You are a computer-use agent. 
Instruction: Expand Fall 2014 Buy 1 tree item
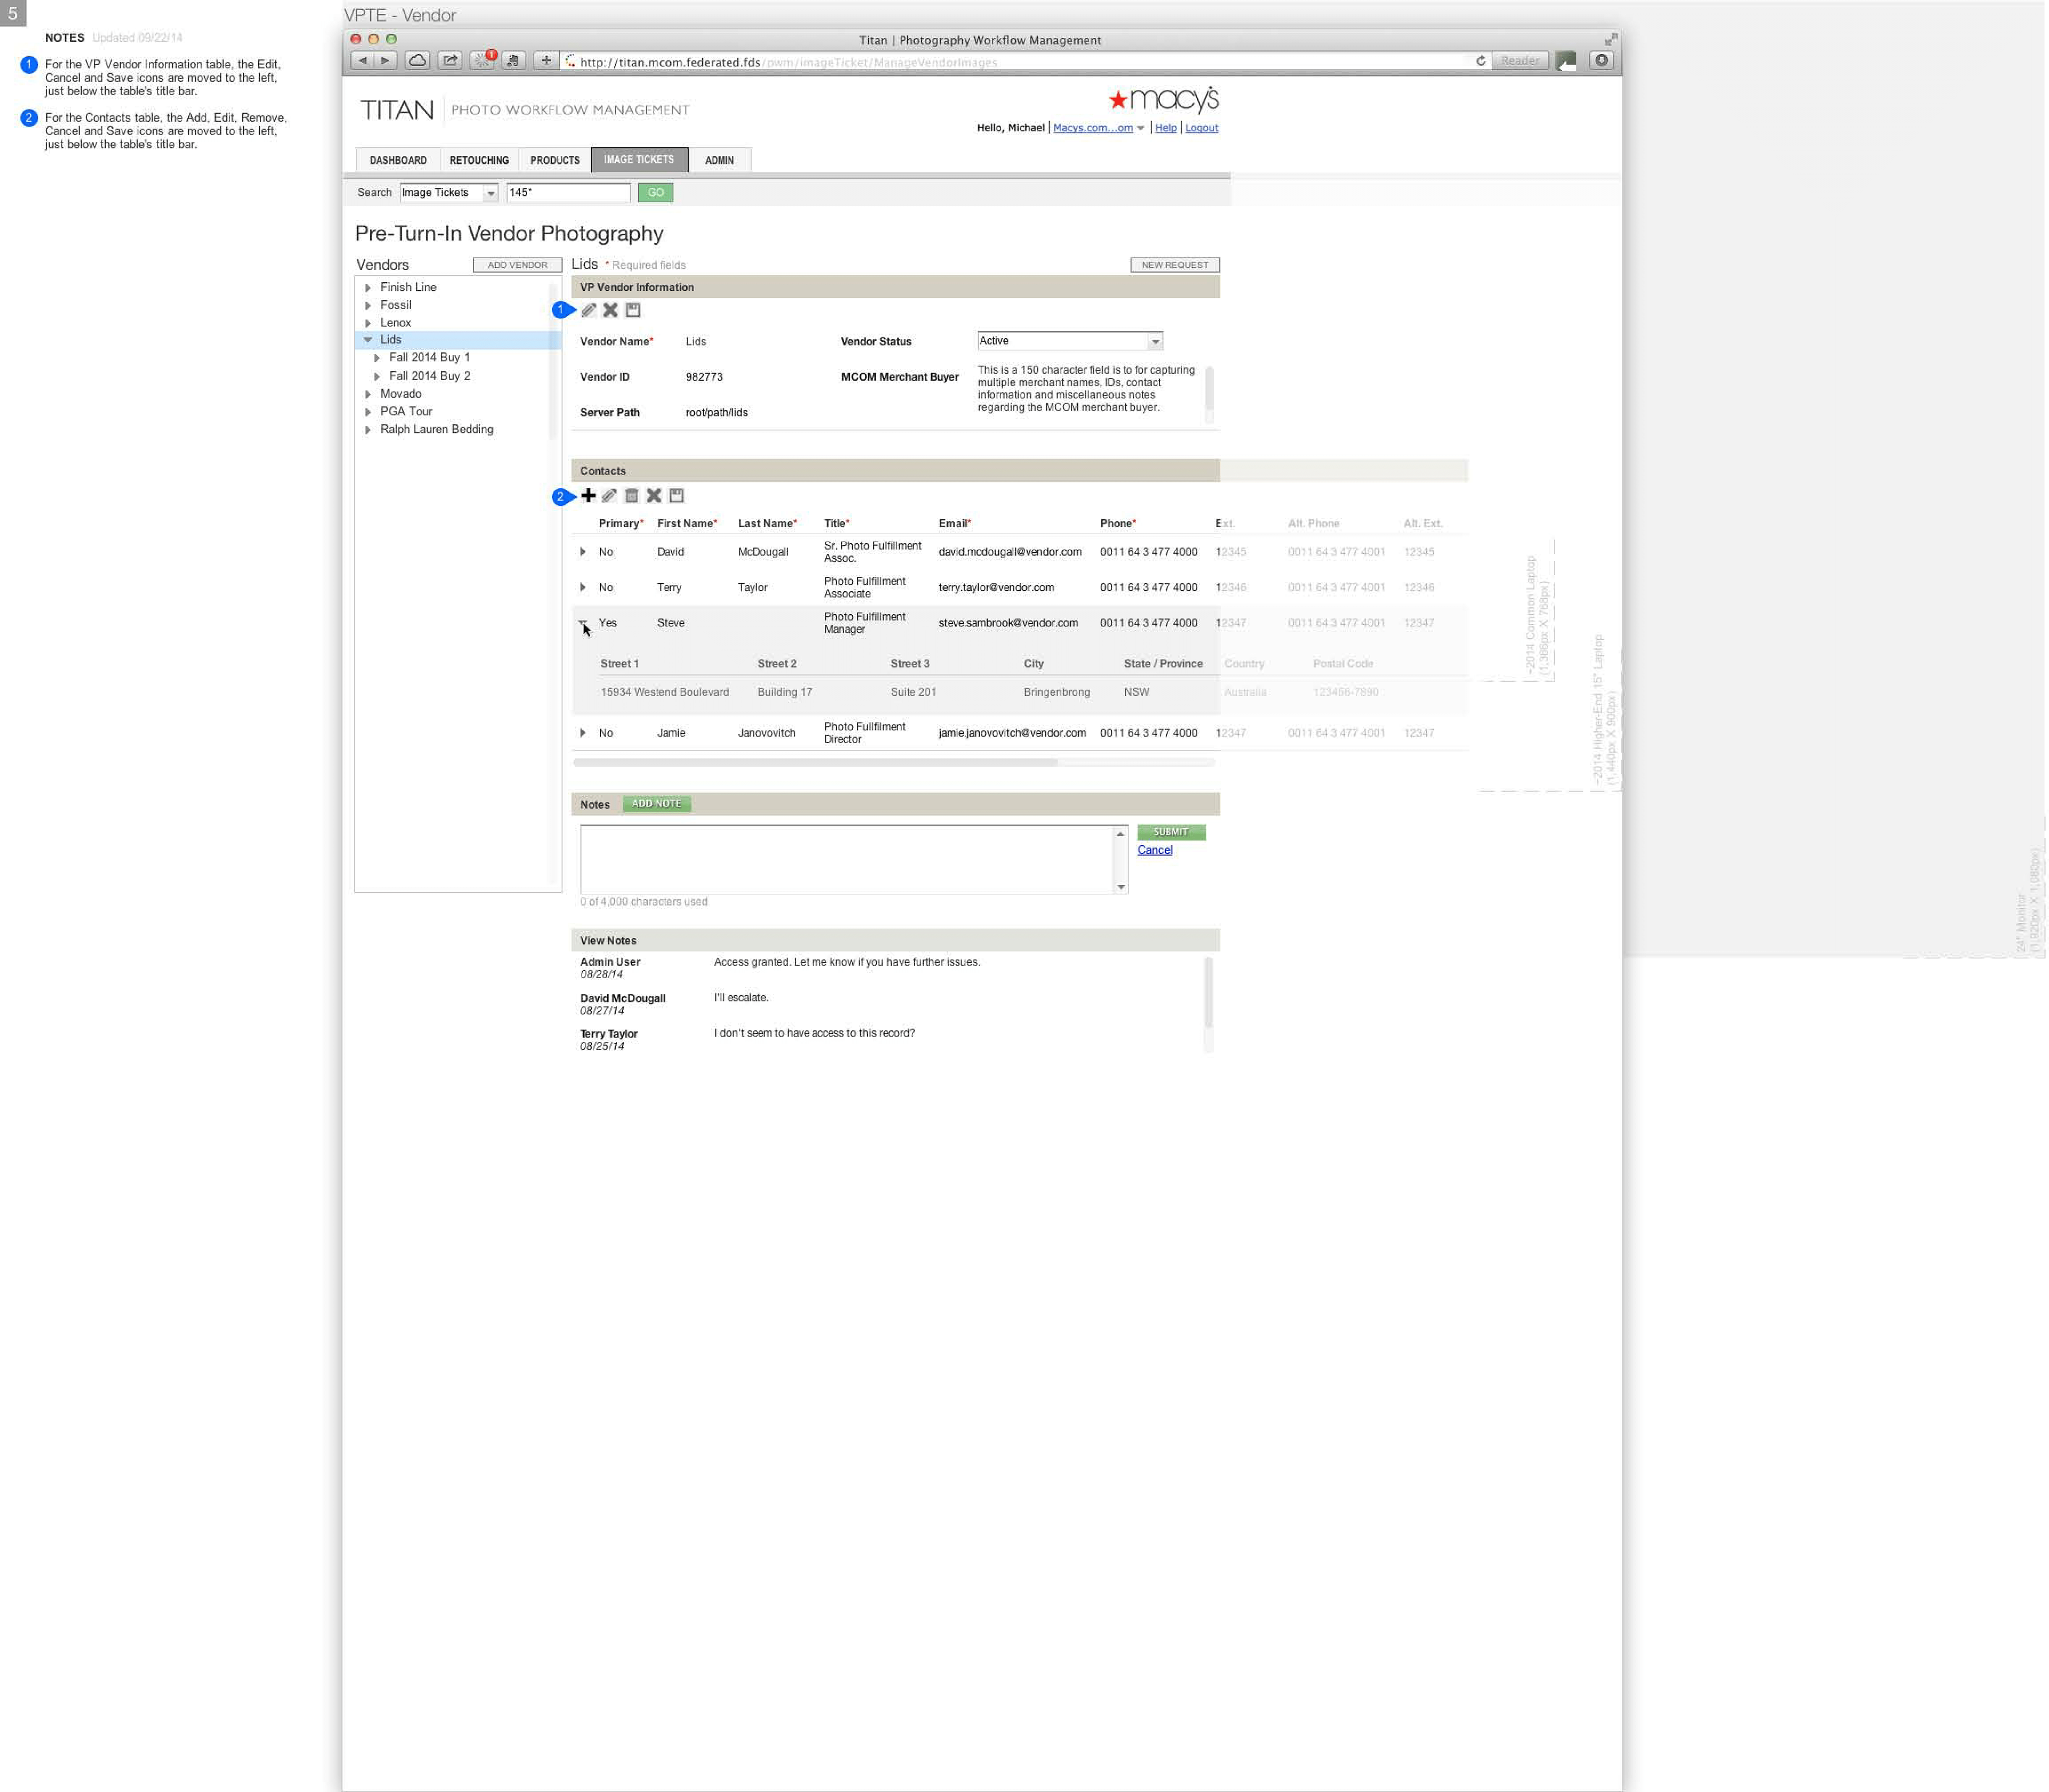coord(377,359)
